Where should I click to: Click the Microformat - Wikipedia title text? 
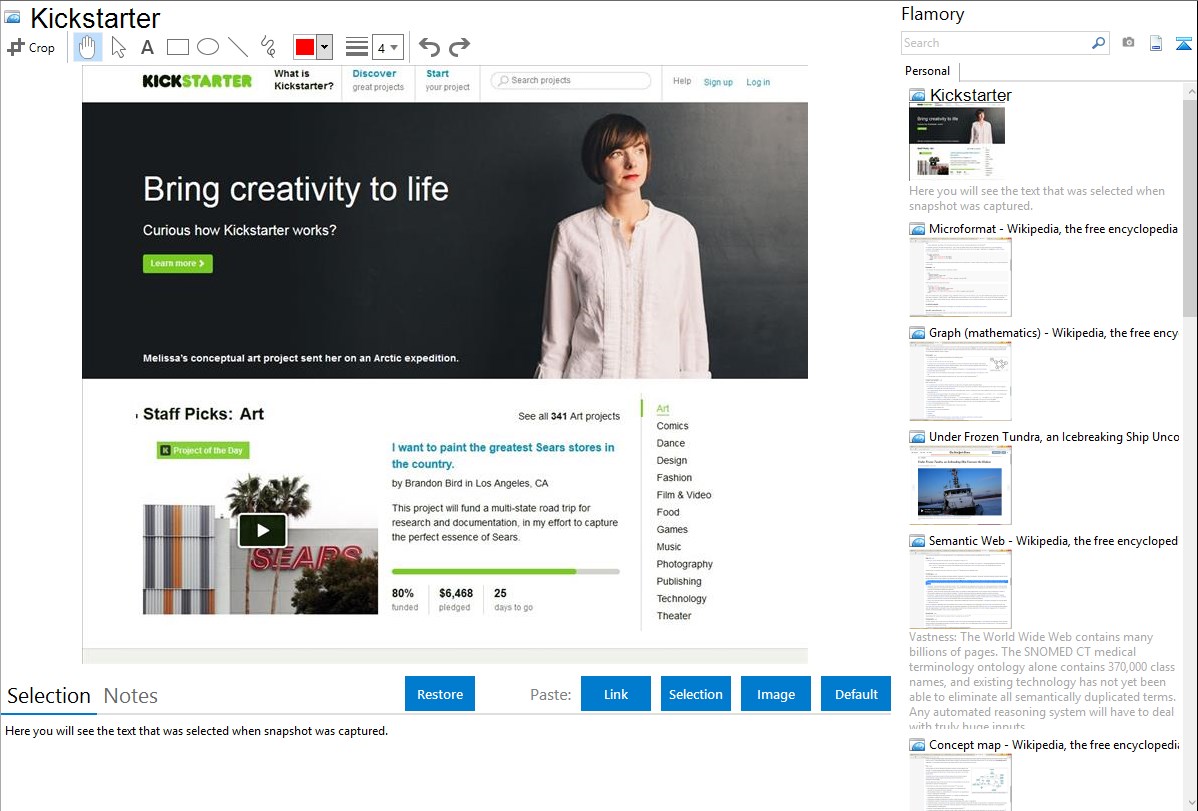coord(1053,229)
